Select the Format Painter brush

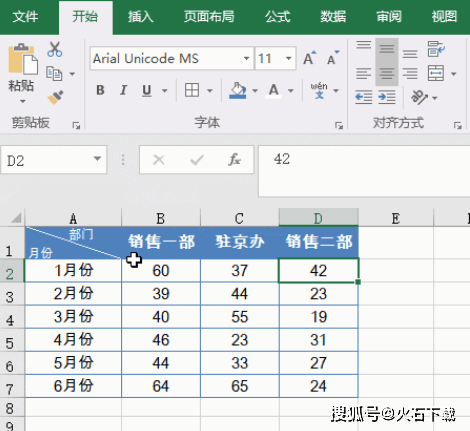coord(55,97)
